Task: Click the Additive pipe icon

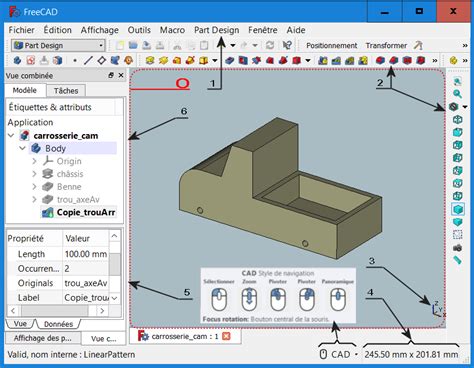Action: [x=190, y=60]
